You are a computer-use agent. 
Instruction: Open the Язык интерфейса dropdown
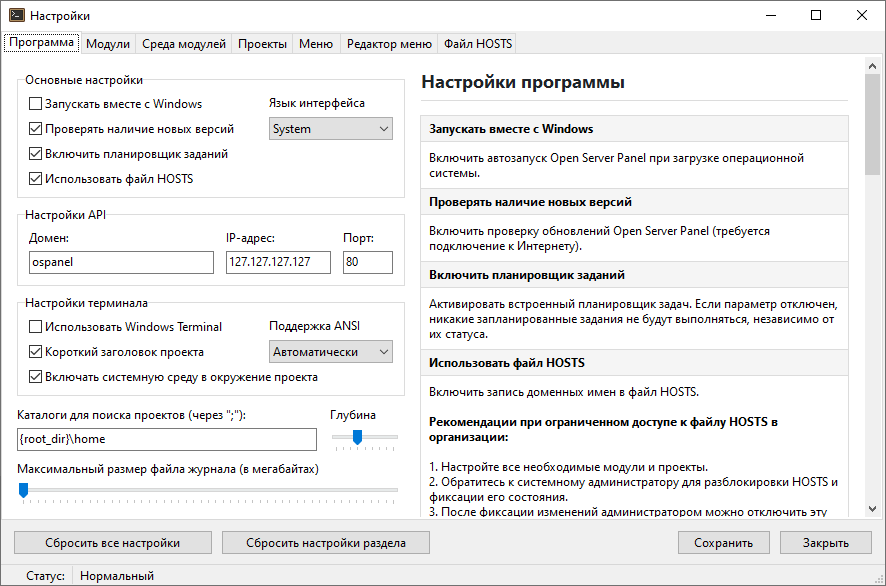tap(331, 129)
